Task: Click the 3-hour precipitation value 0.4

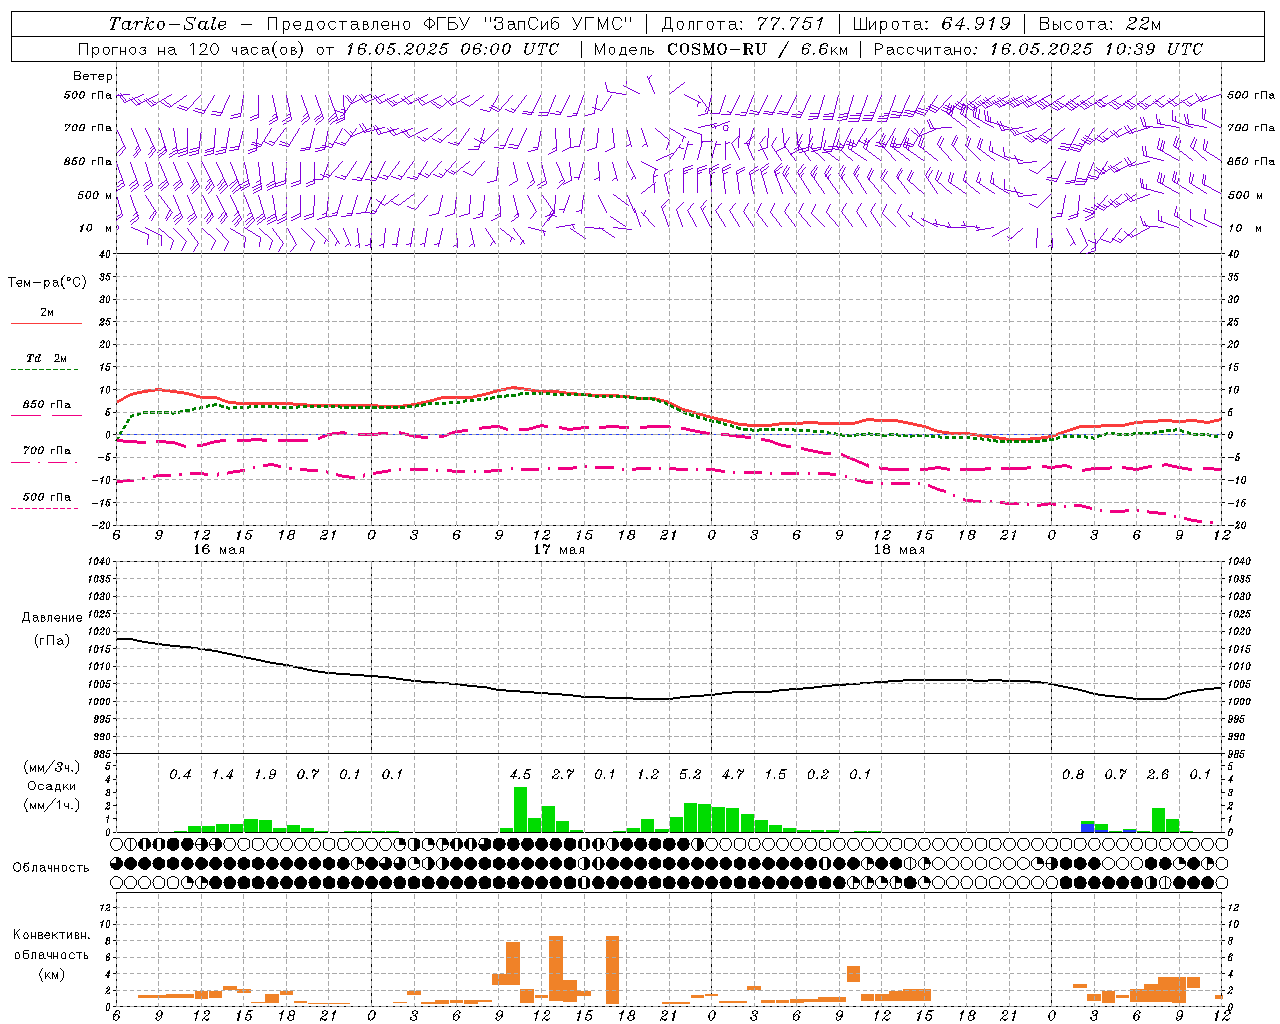Action: pyautogui.click(x=180, y=774)
